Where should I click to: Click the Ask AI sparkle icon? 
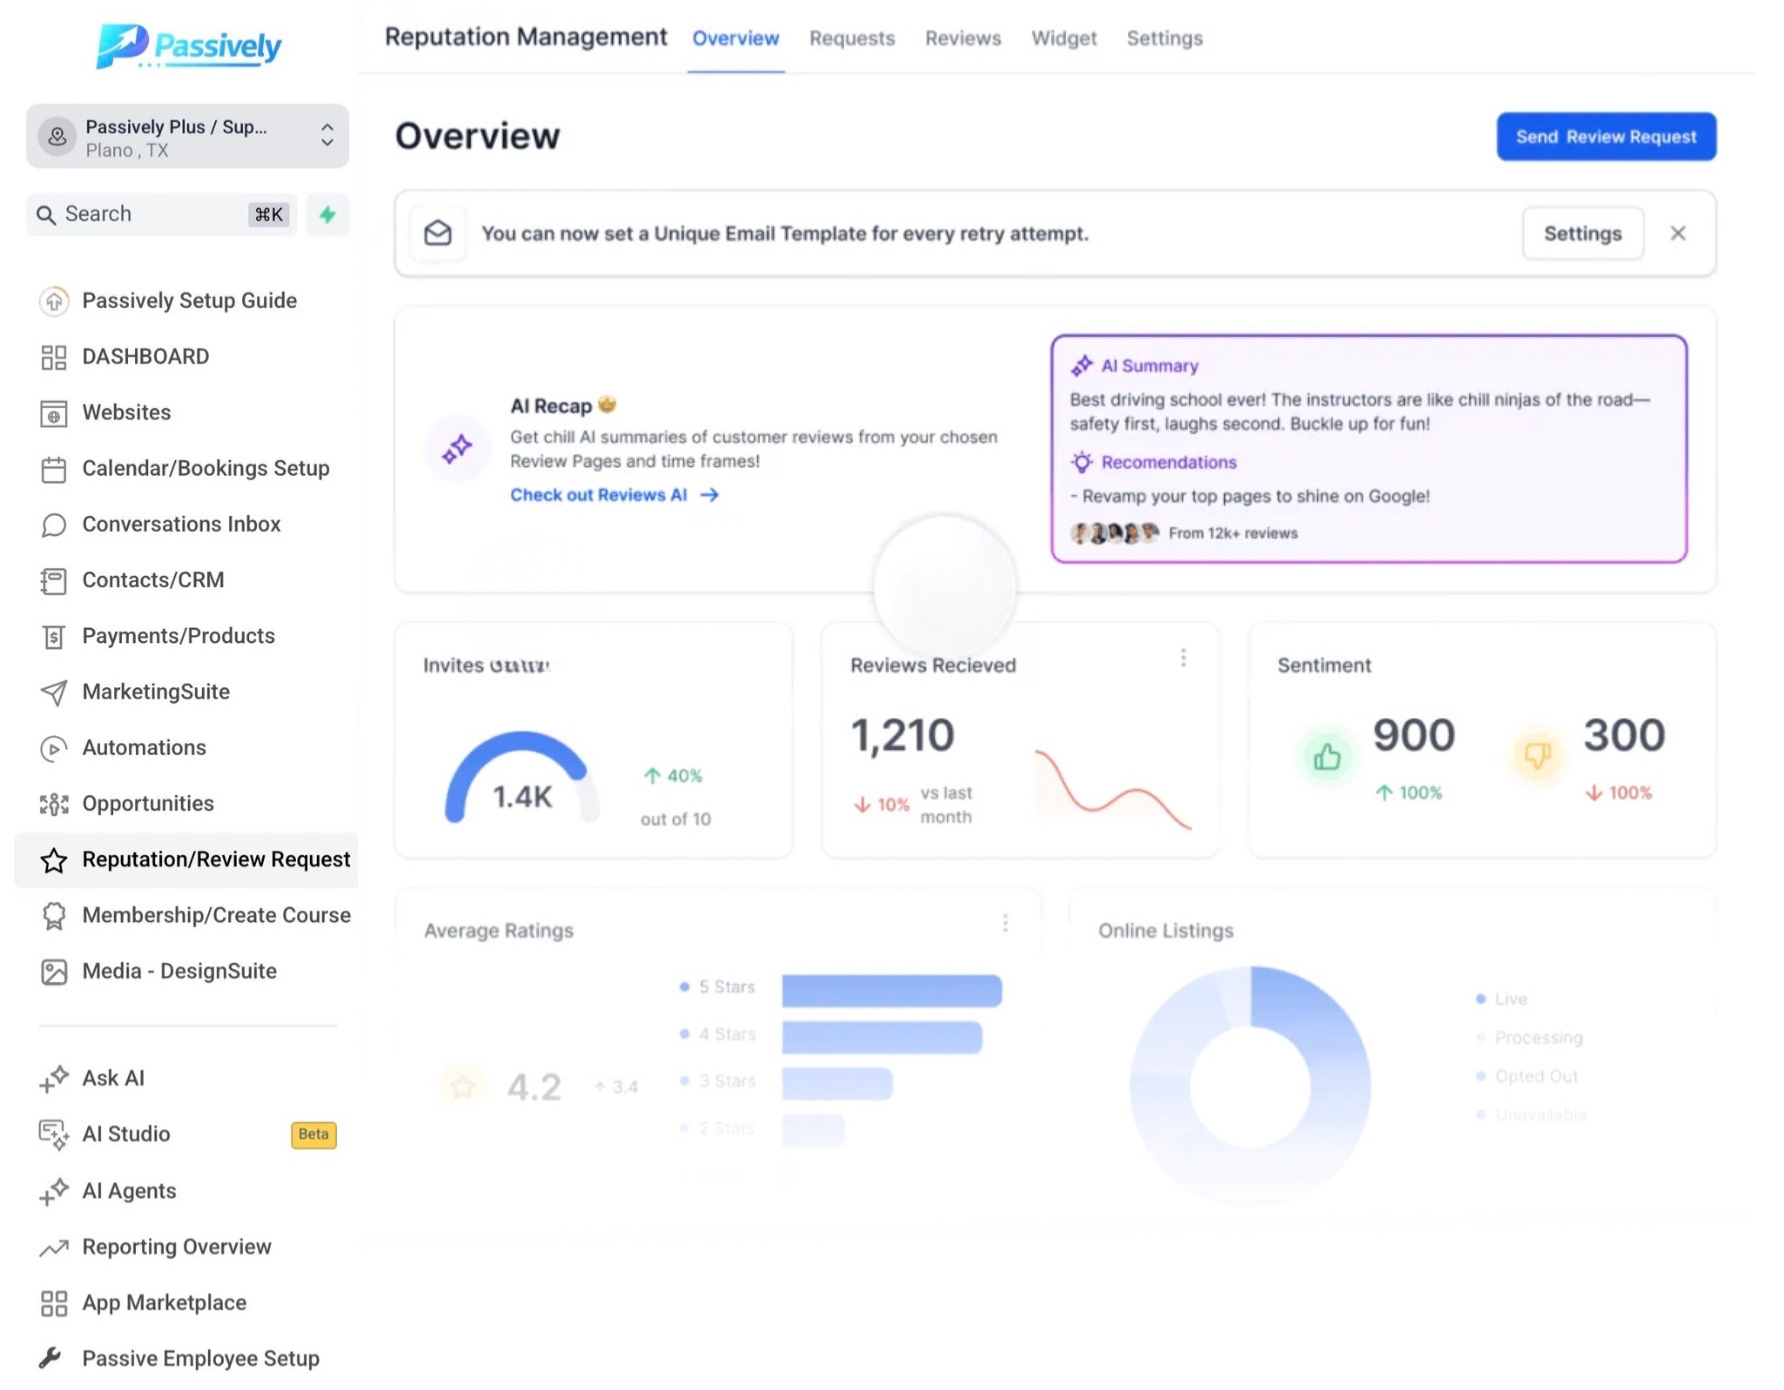point(54,1078)
